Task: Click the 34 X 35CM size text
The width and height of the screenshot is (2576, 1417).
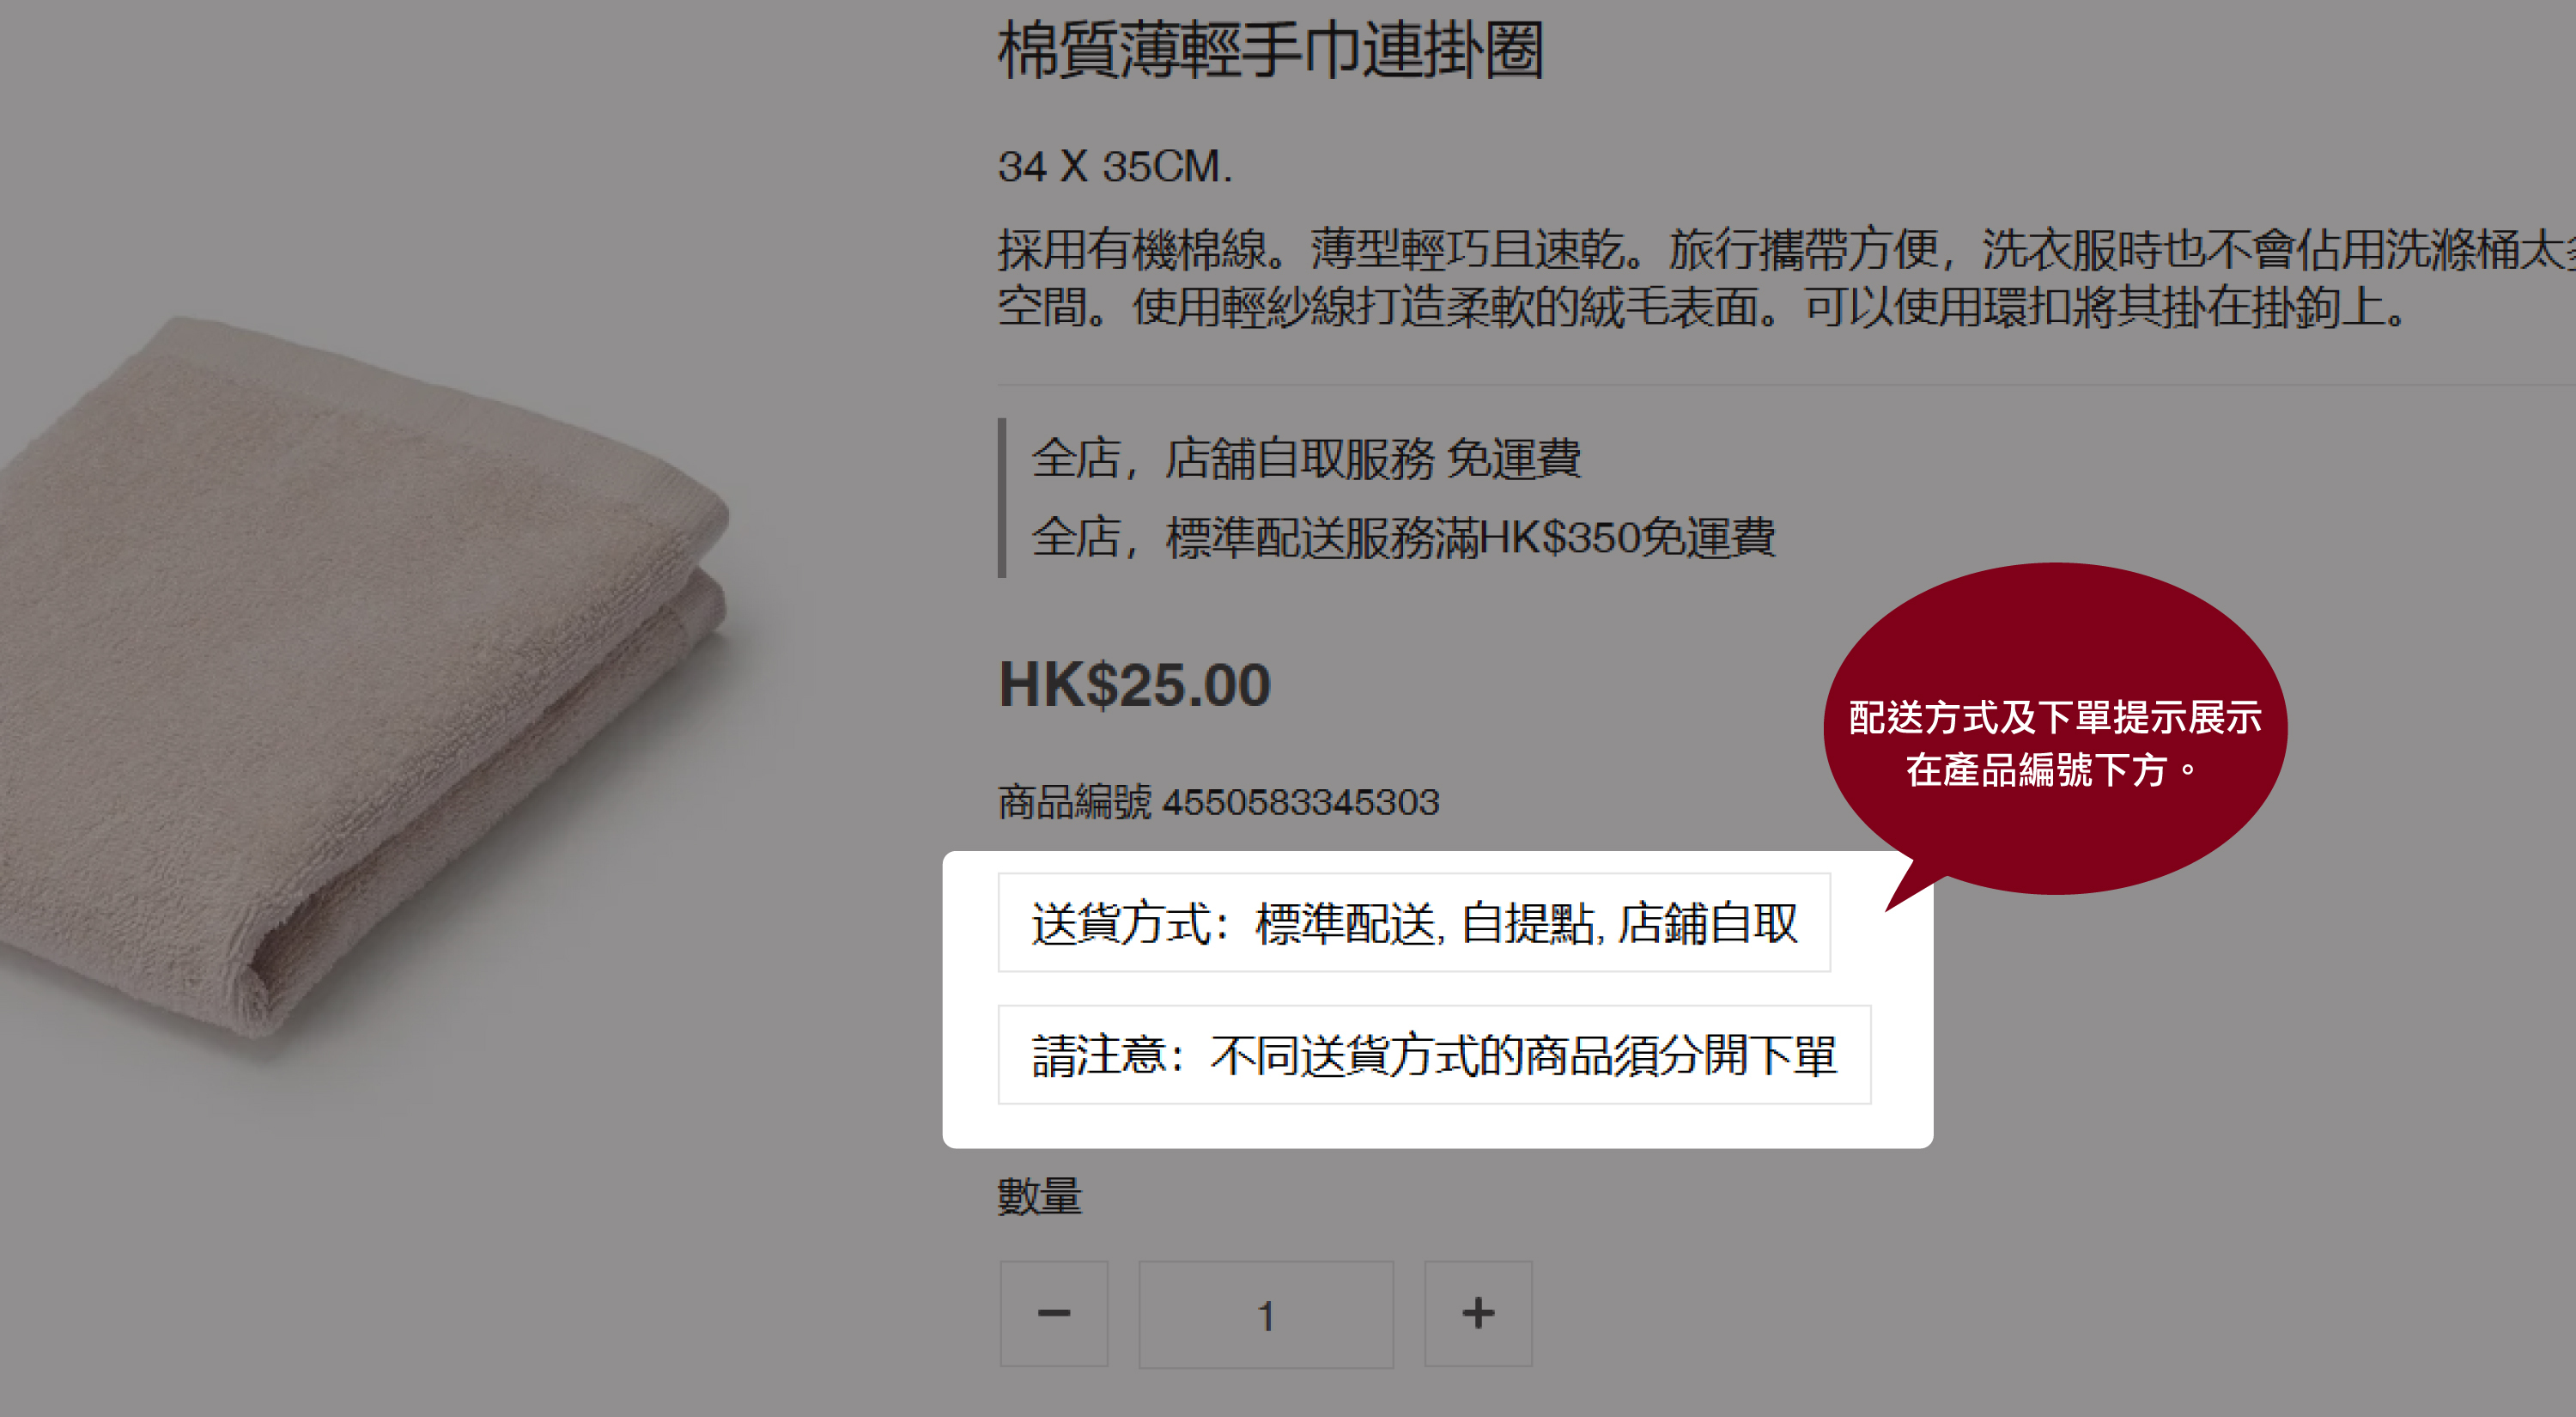Action: tap(1115, 166)
